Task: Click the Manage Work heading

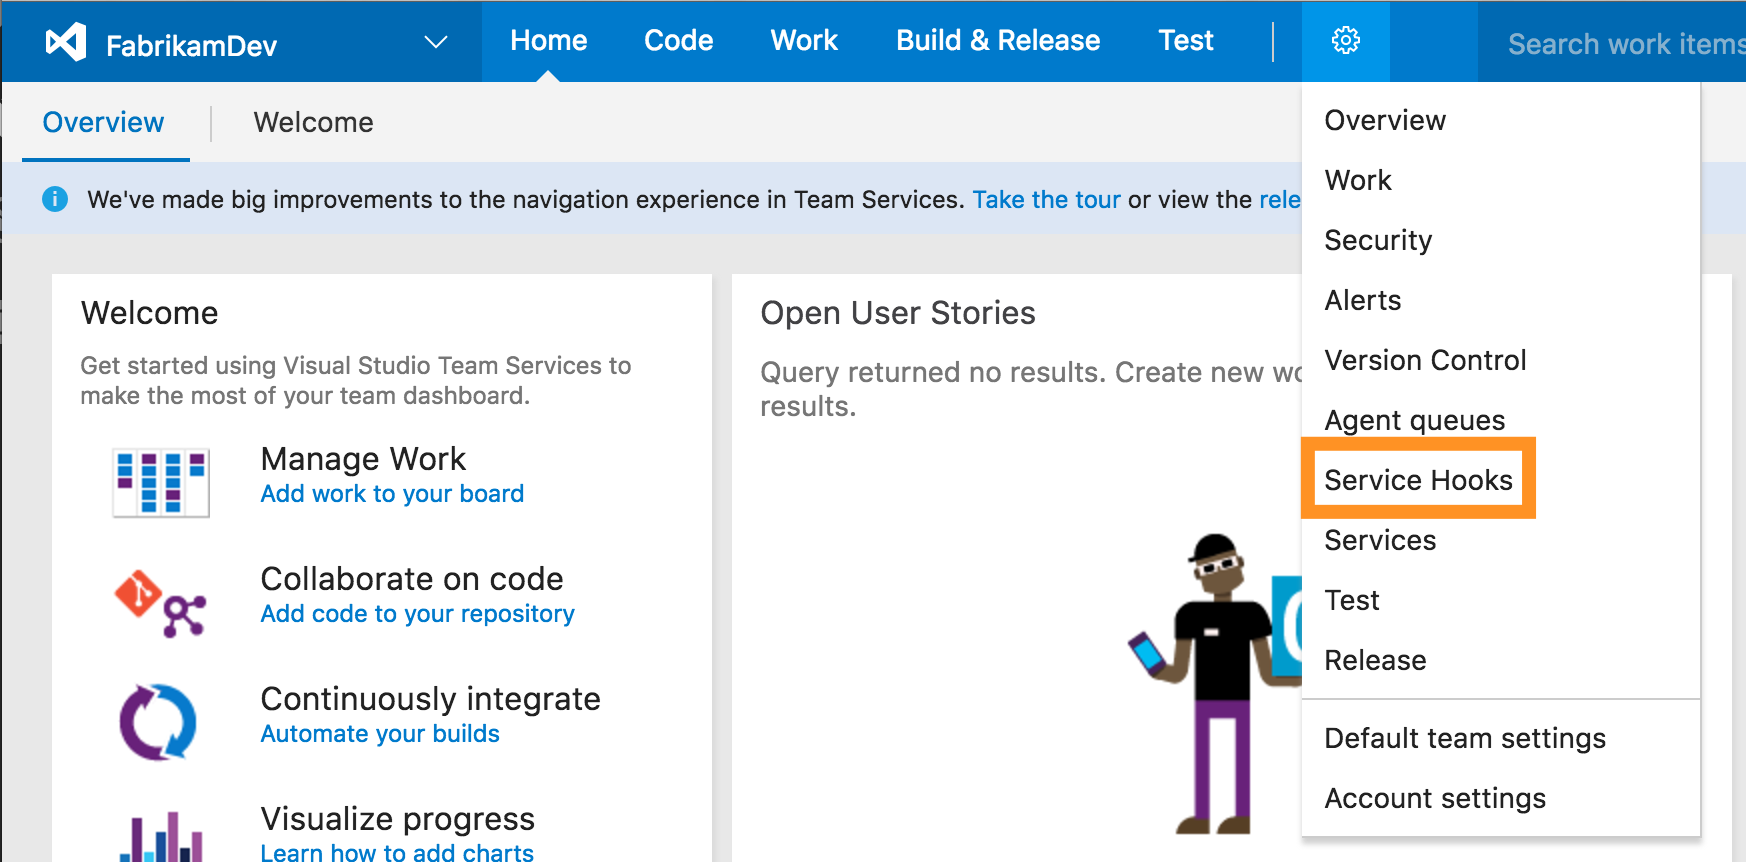Action: (363, 459)
